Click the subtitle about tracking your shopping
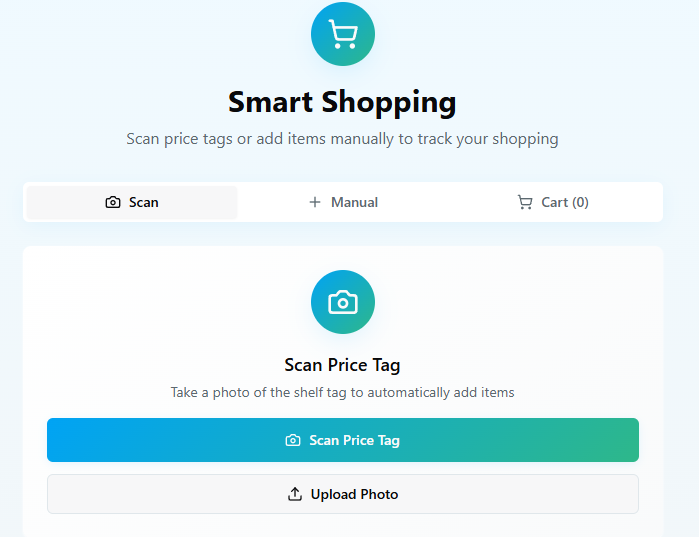Viewport: 699px width, 537px height. (342, 139)
